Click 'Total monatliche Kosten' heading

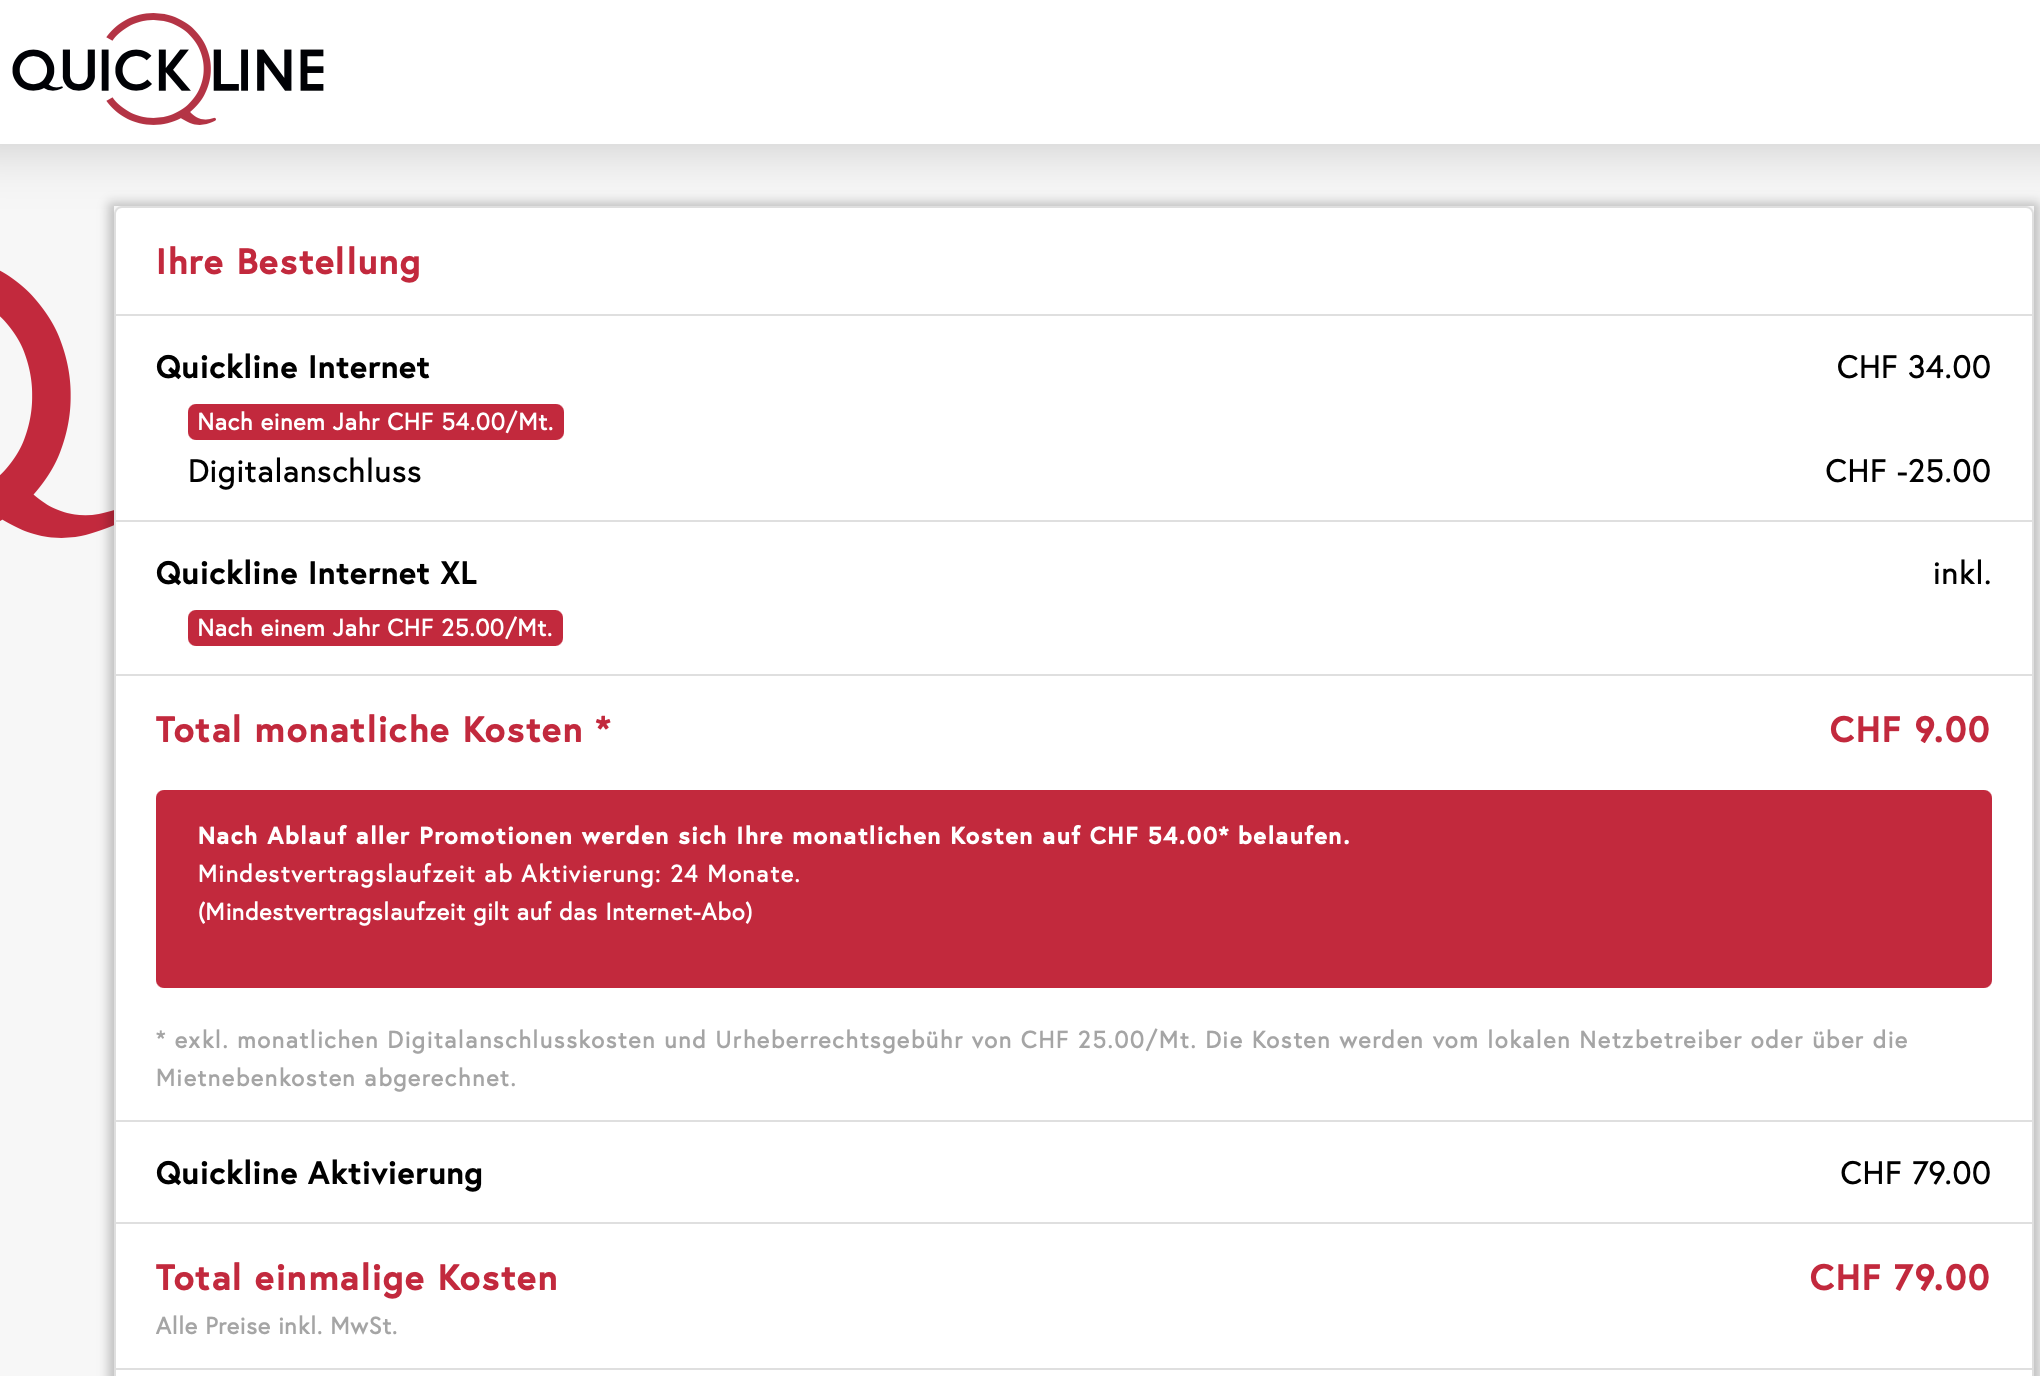[x=382, y=730]
